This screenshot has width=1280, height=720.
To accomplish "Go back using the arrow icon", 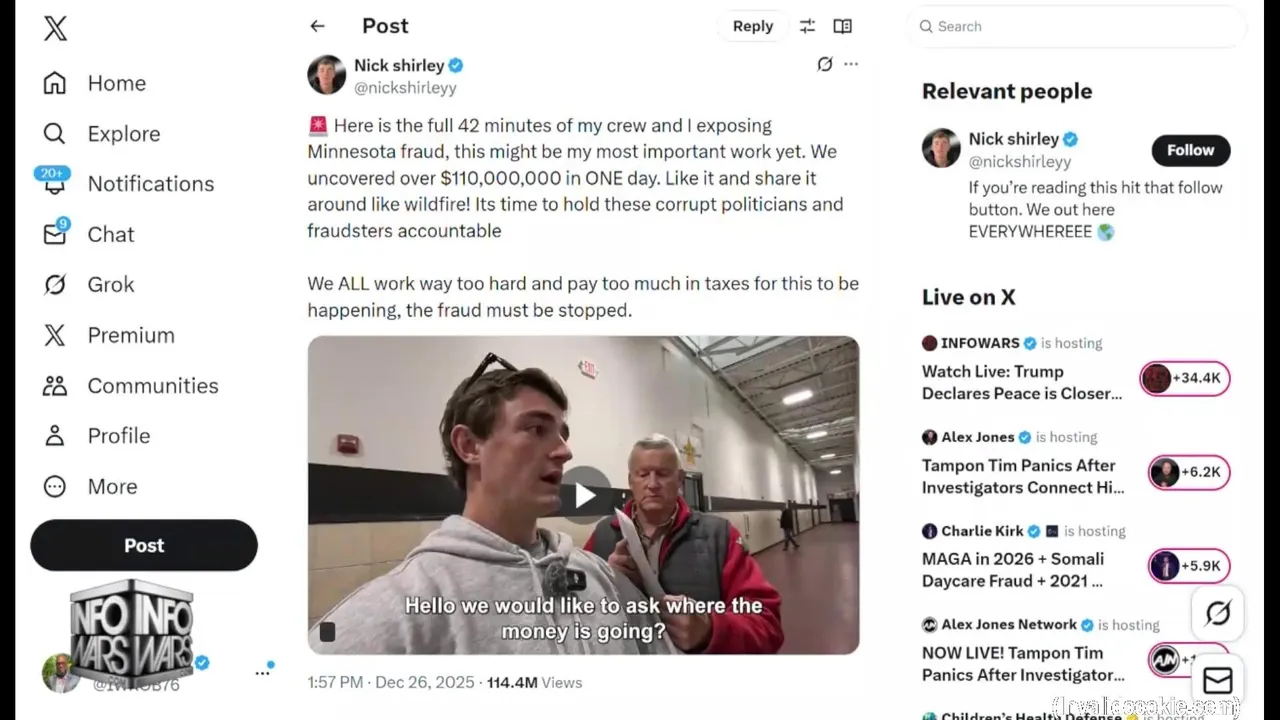I will click(317, 26).
